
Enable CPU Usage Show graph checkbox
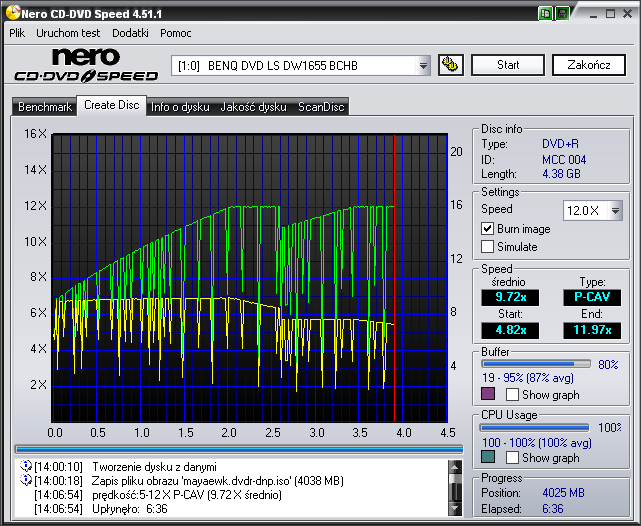coord(512,457)
